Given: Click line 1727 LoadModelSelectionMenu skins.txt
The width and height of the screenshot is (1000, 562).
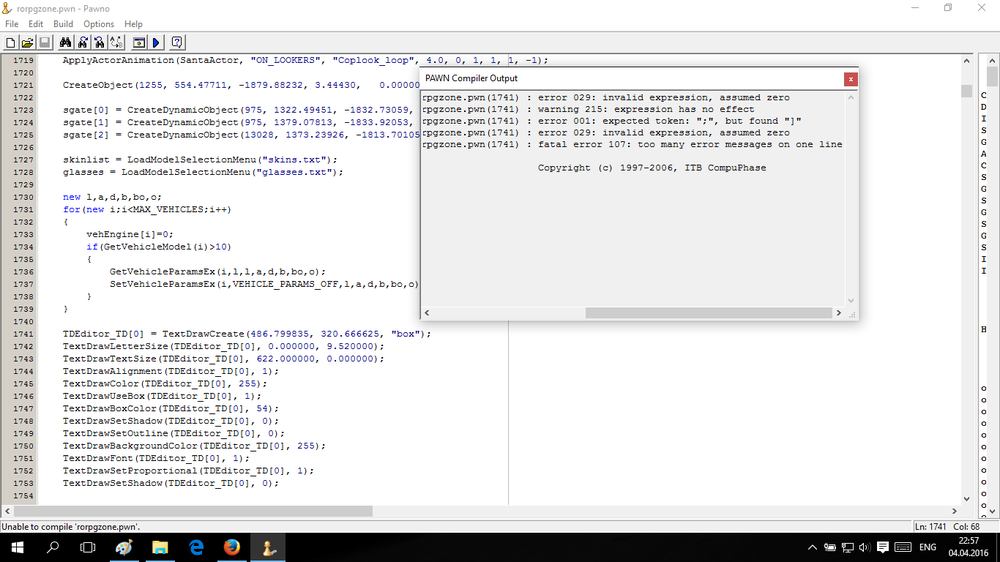Looking at the screenshot, I should pyautogui.click(x=200, y=159).
